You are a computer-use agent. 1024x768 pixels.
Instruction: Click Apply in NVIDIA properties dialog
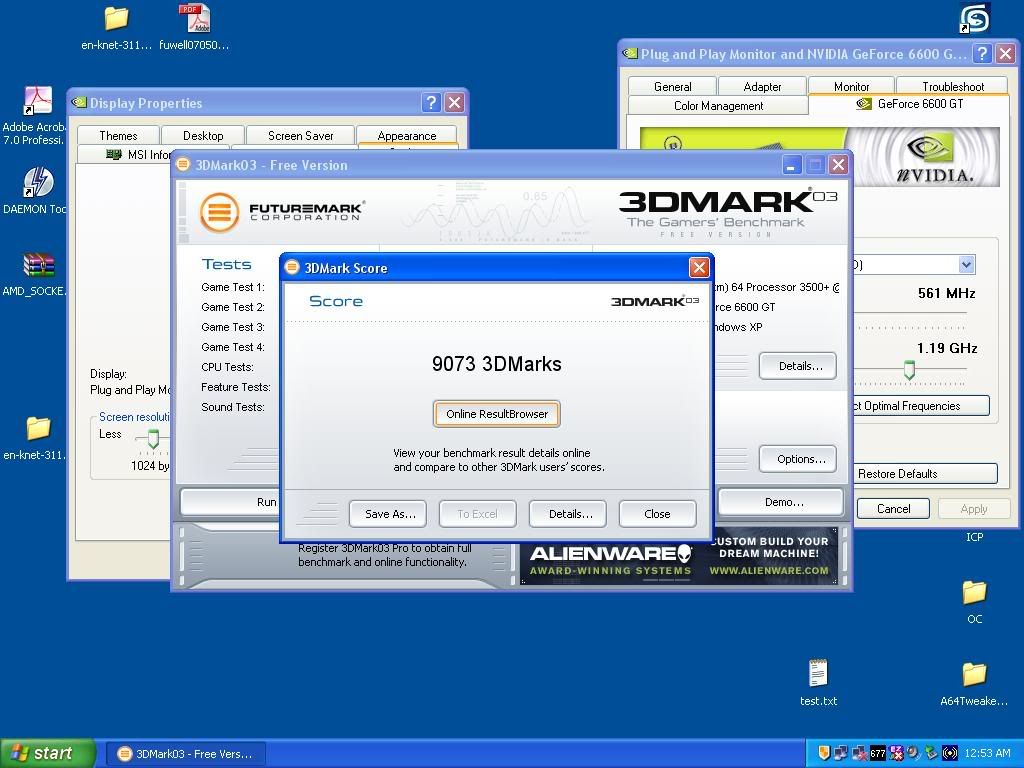pos(974,509)
